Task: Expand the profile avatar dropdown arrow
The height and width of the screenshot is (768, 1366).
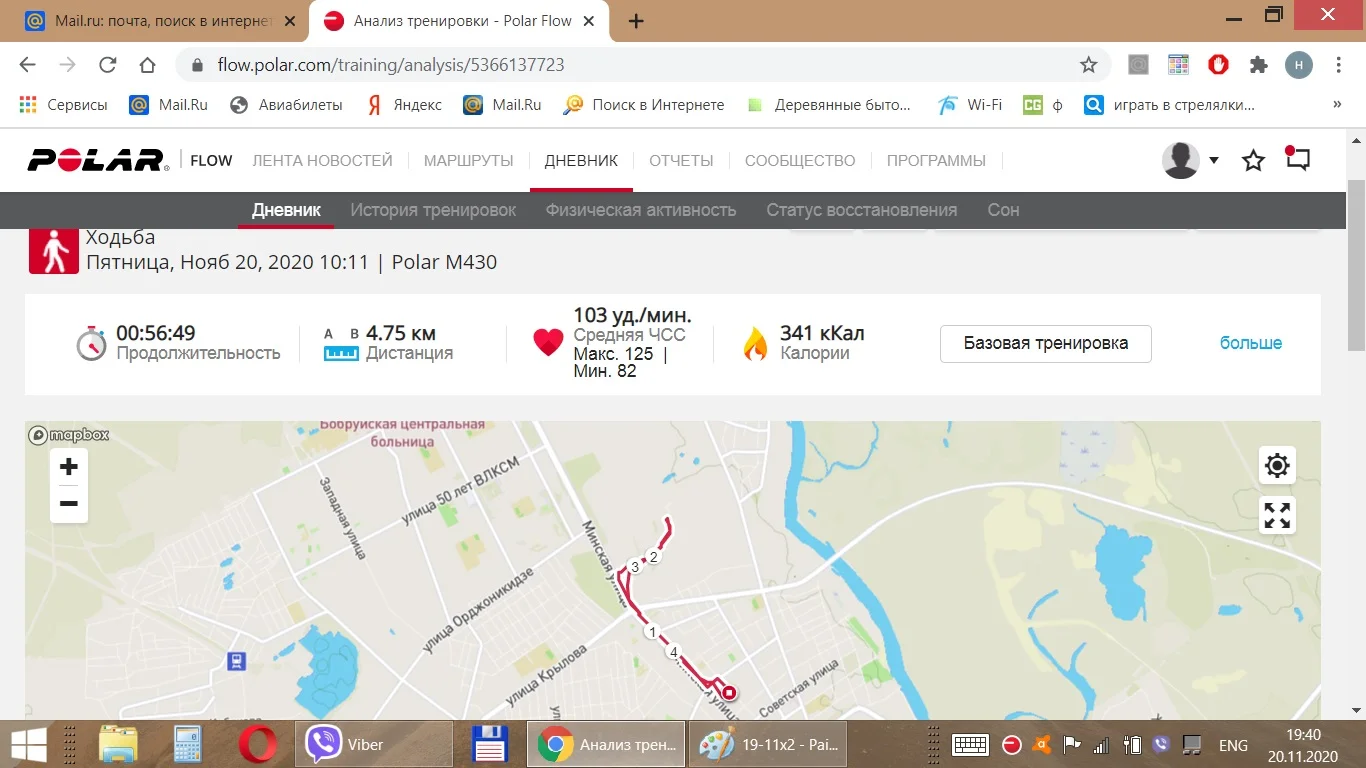Action: pyautogui.click(x=1214, y=160)
